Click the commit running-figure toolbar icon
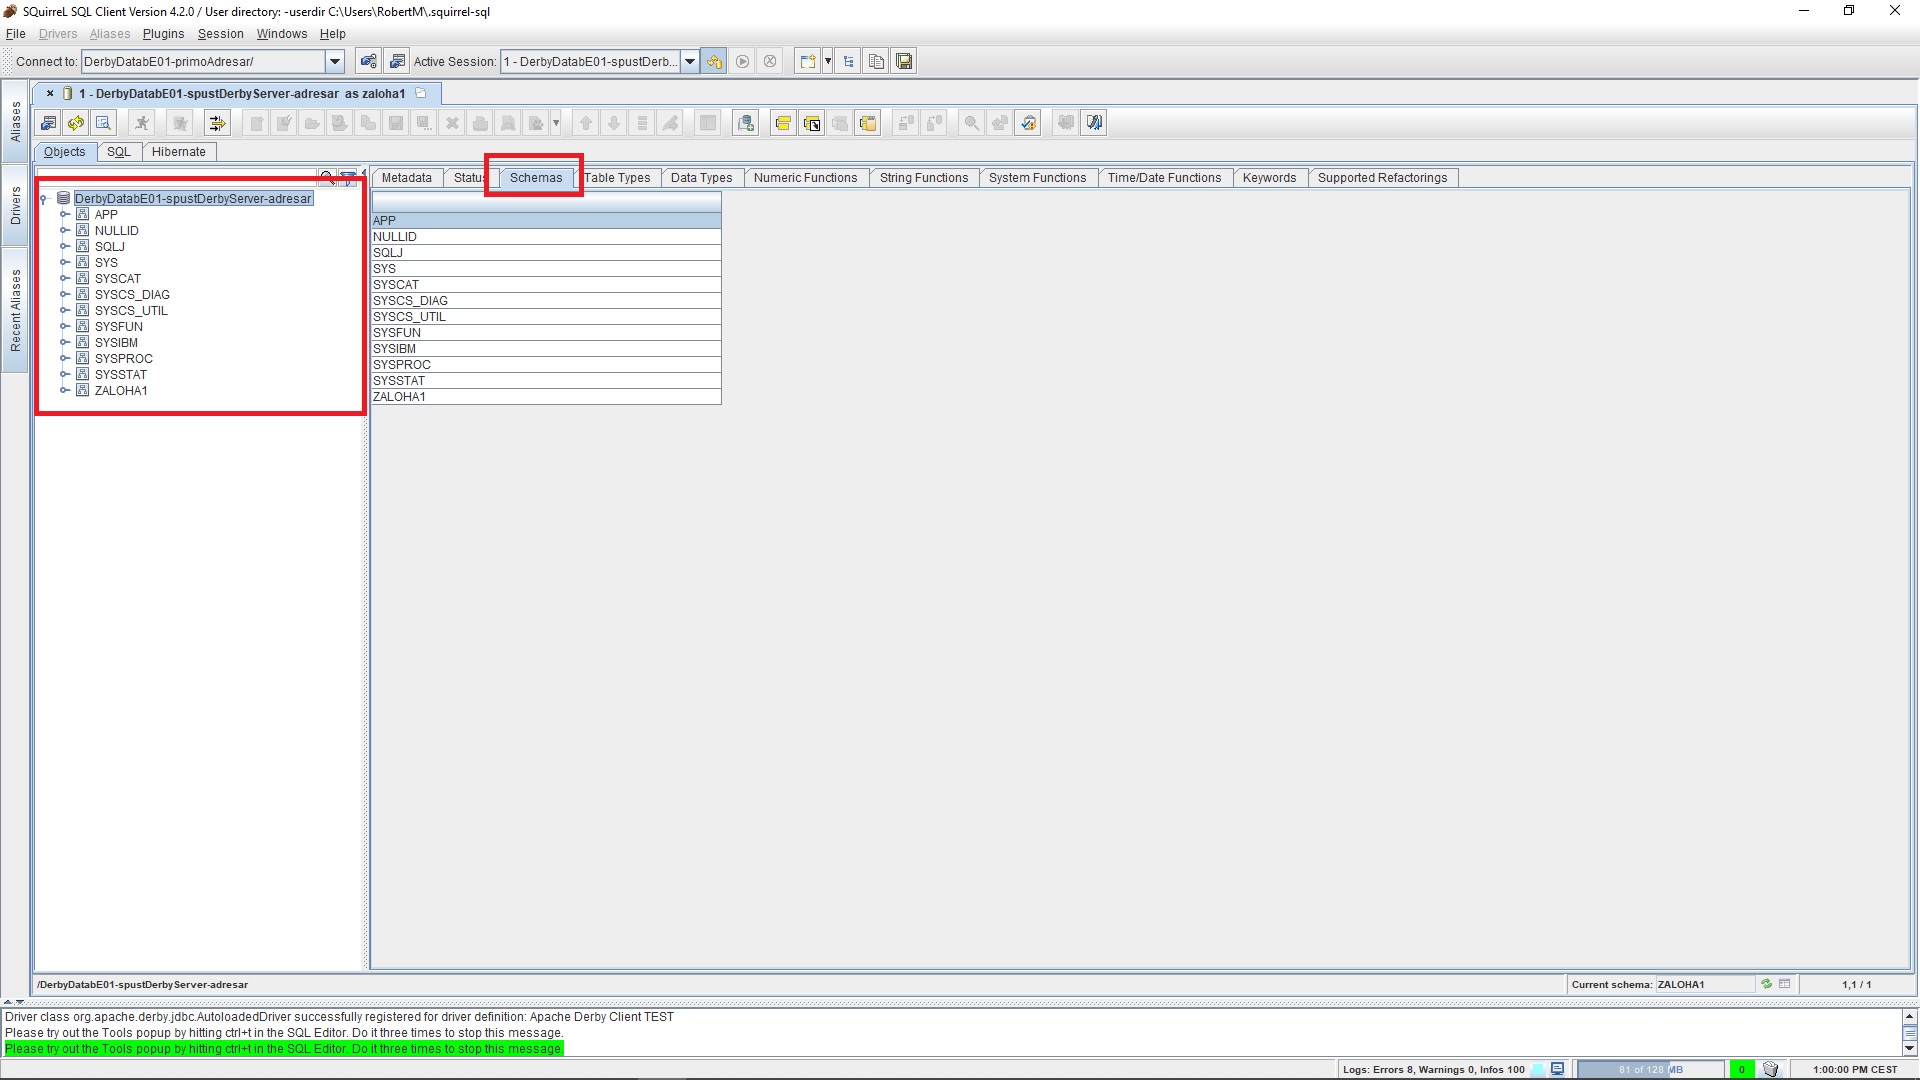The width and height of the screenshot is (1920, 1080). point(142,123)
